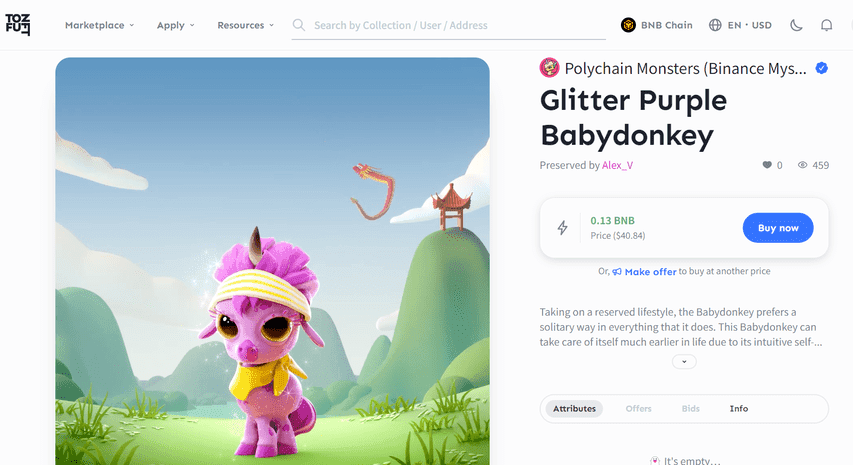Click the BNB Chain coin icon
This screenshot has width=853, height=465.
tap(628, 25)
